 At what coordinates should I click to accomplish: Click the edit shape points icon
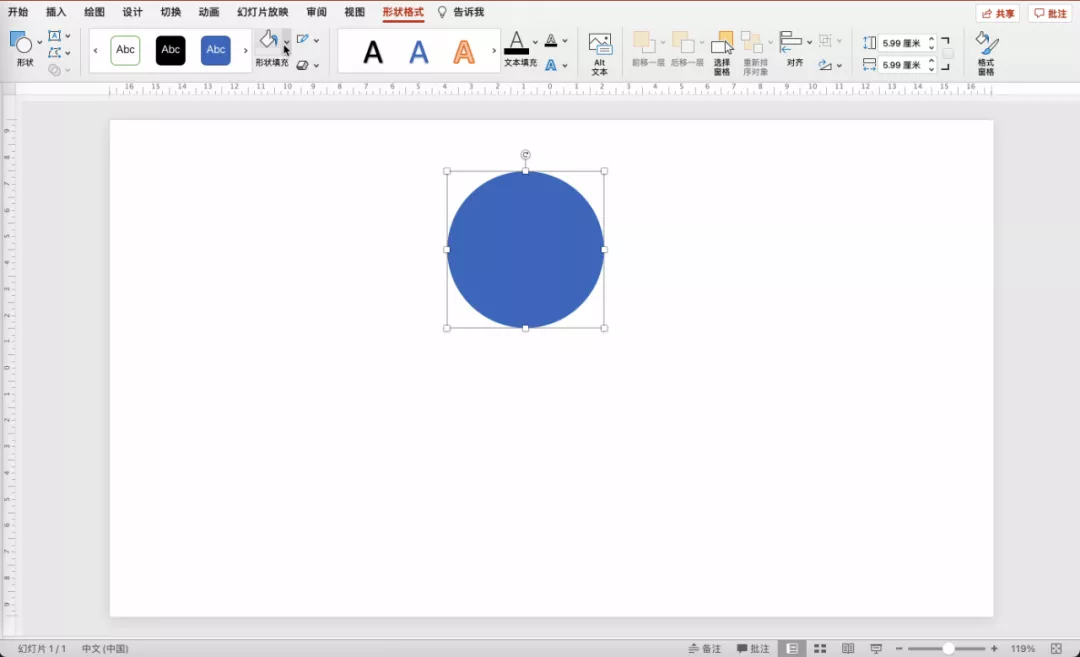54,52
